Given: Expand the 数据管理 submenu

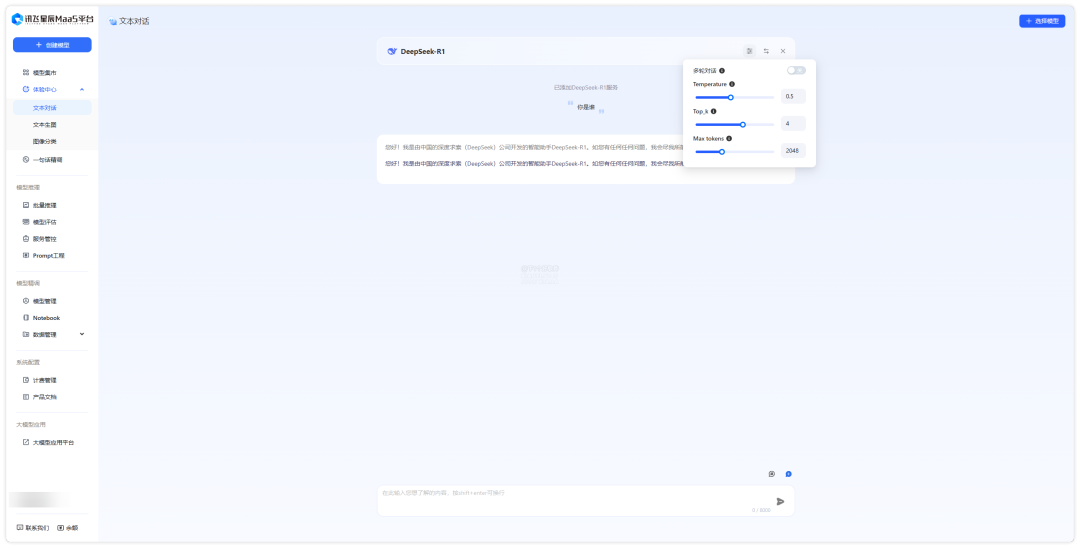Looking at the screenshot, I should 82,334.
